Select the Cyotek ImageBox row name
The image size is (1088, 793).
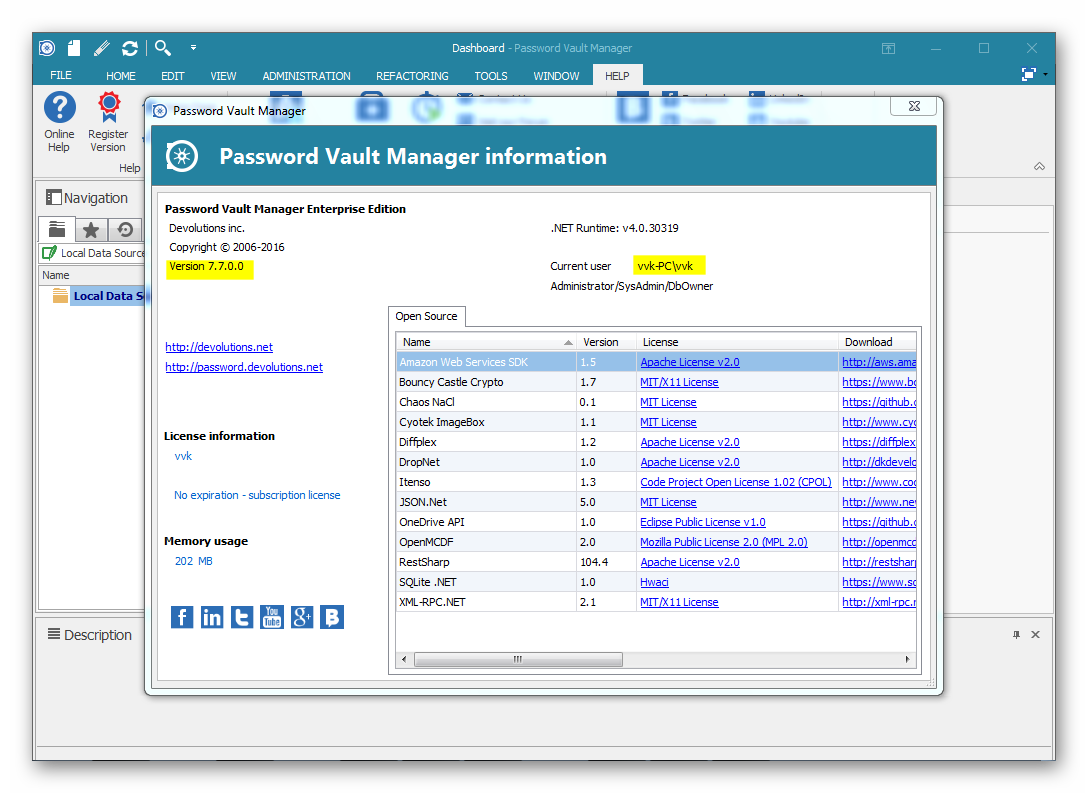(x=441, y=423)
